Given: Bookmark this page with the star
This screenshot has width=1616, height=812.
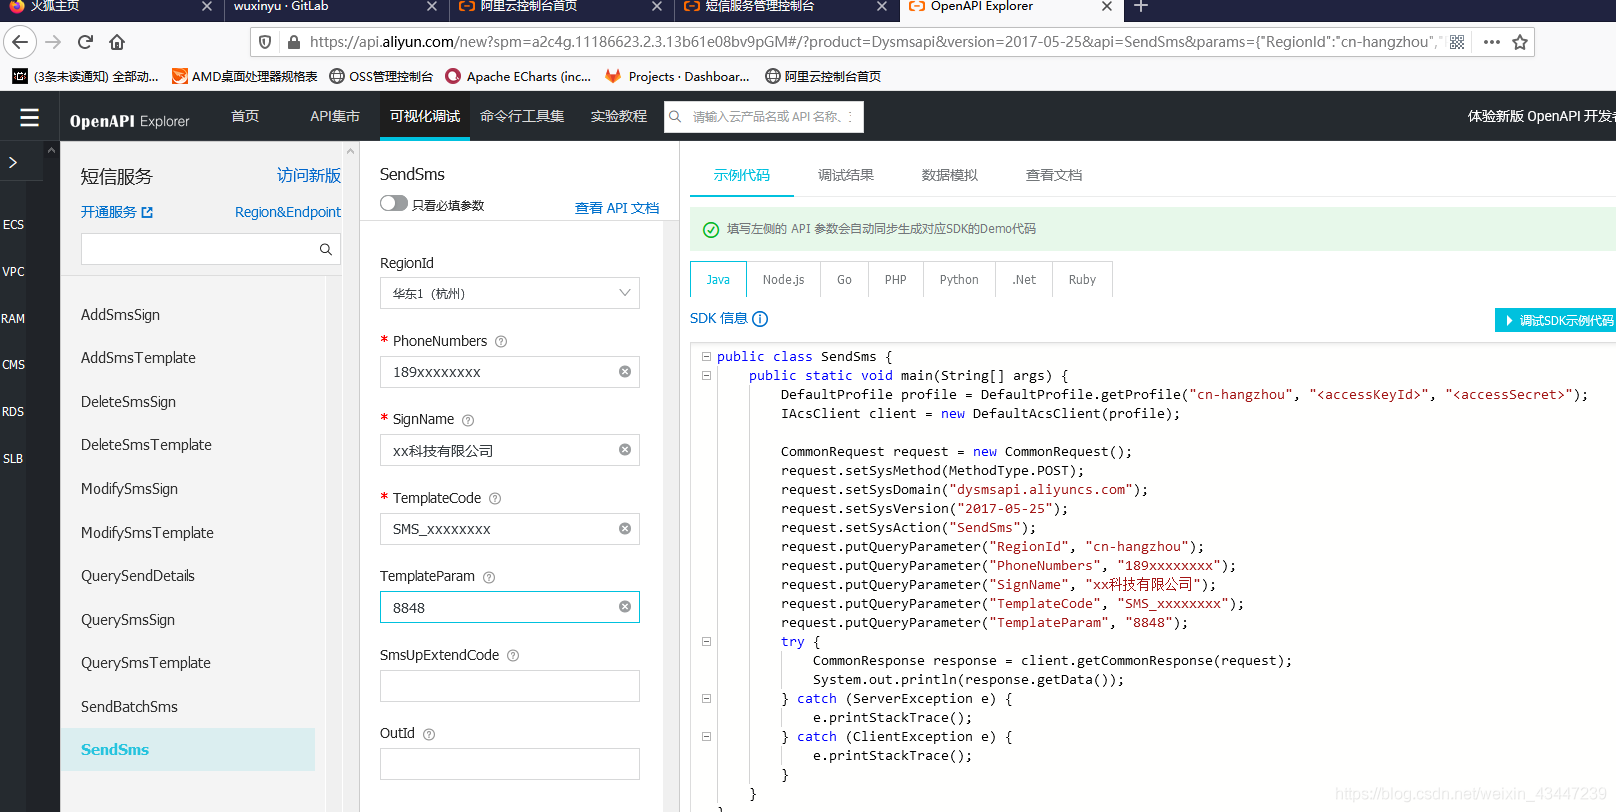Looking at the screenshot, I should (1520, 42).
